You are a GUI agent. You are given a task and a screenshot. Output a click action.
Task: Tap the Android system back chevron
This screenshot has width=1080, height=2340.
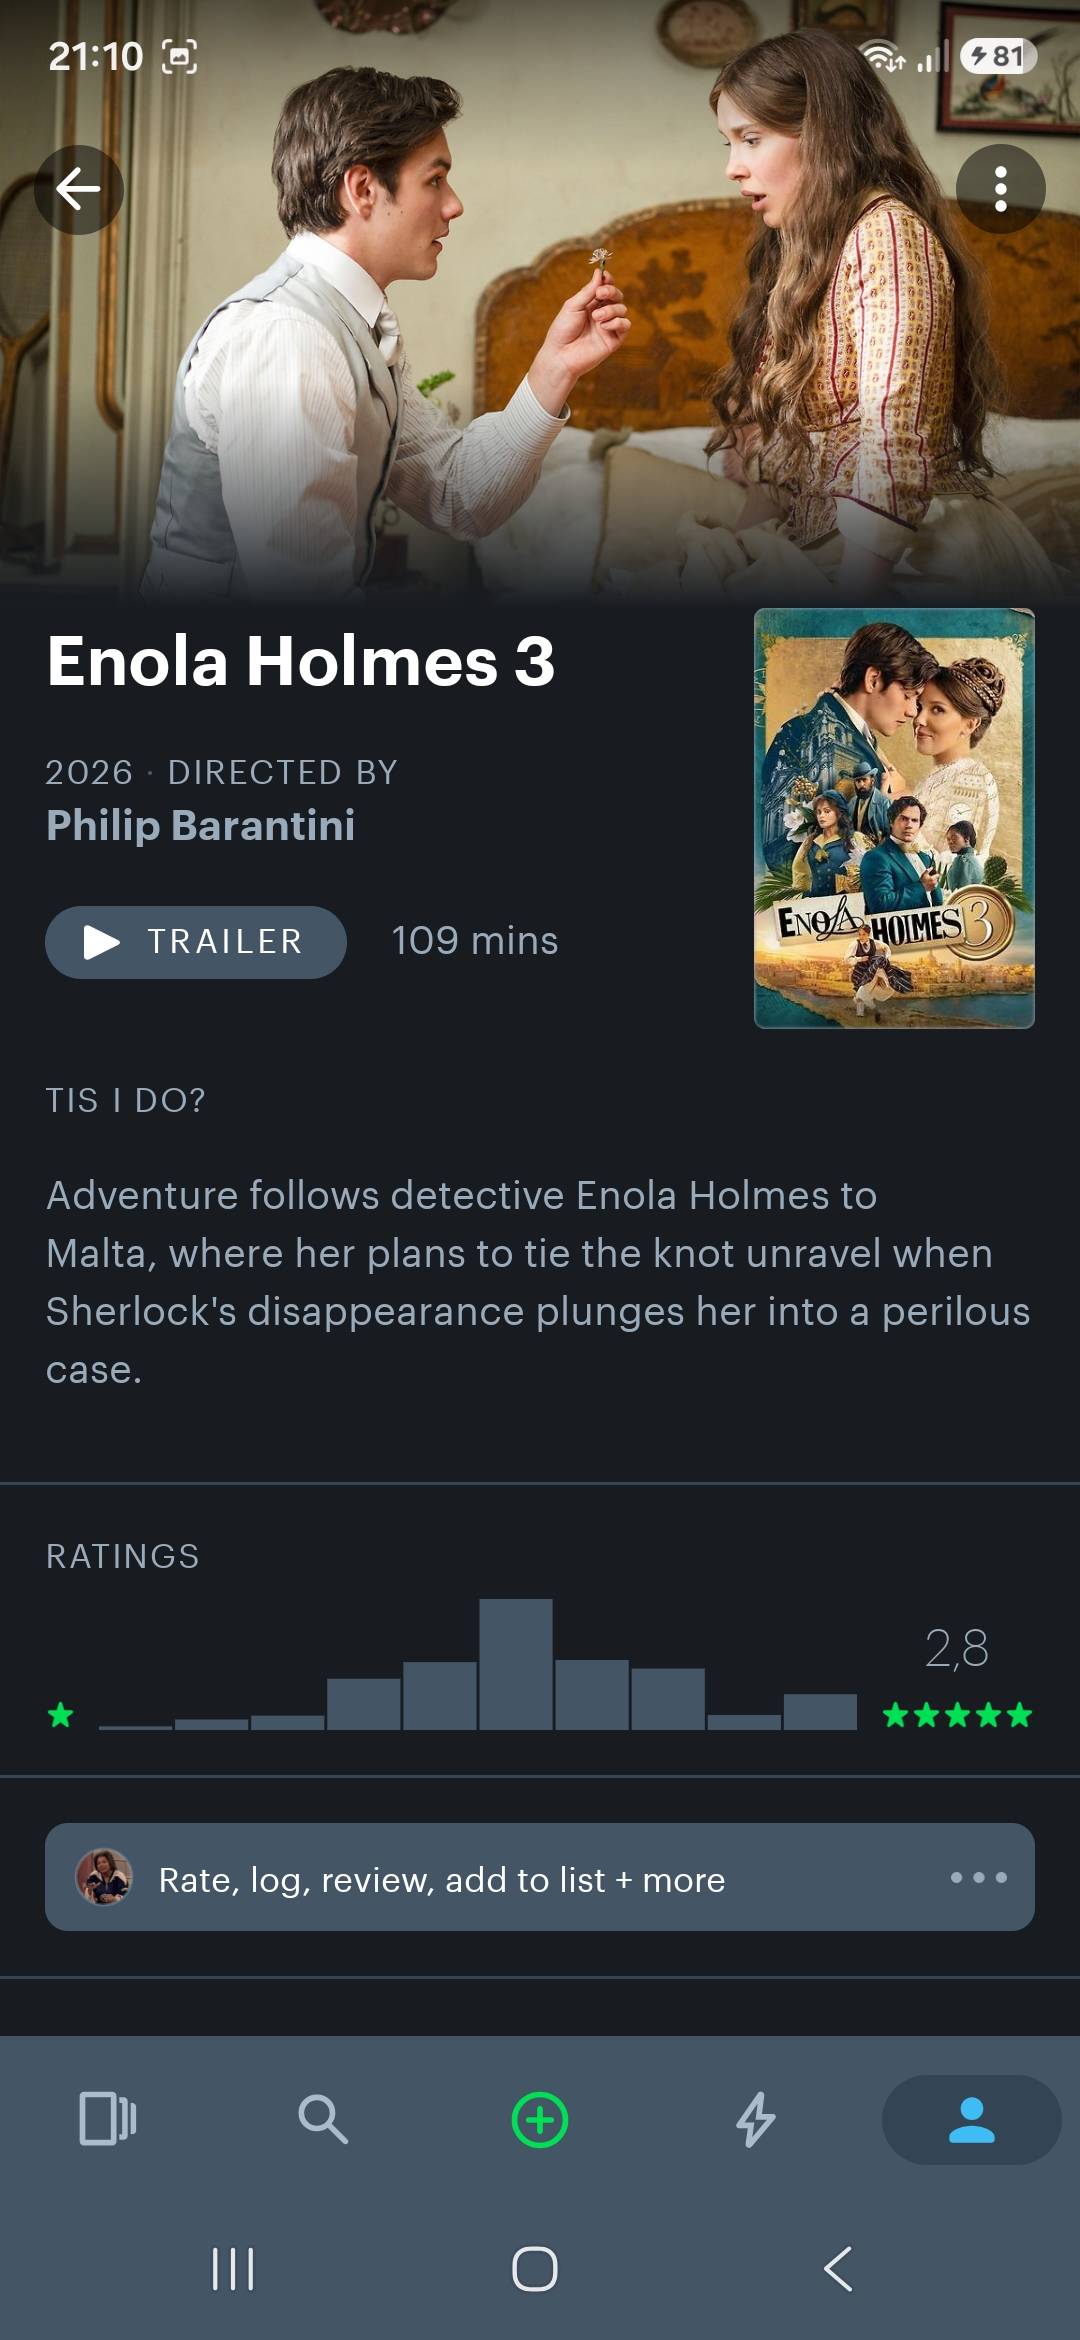[838, 2269]
